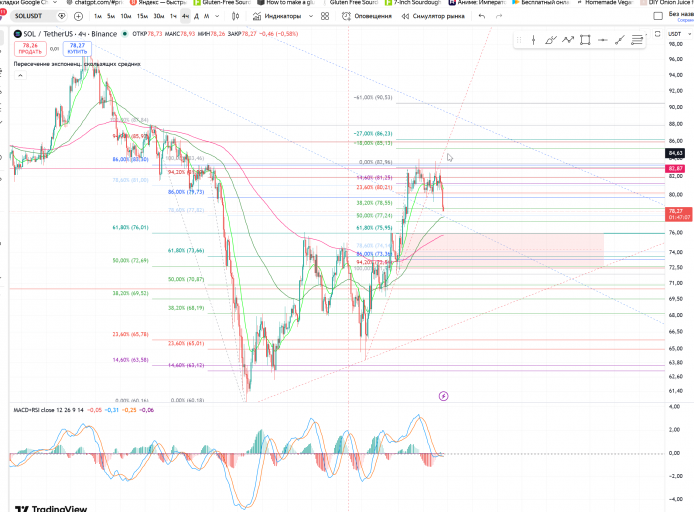Image resolution: width=694 pixels, height=512 pixels.
Task: Open the candlestick chart type selector
Action: click(236, 16)
